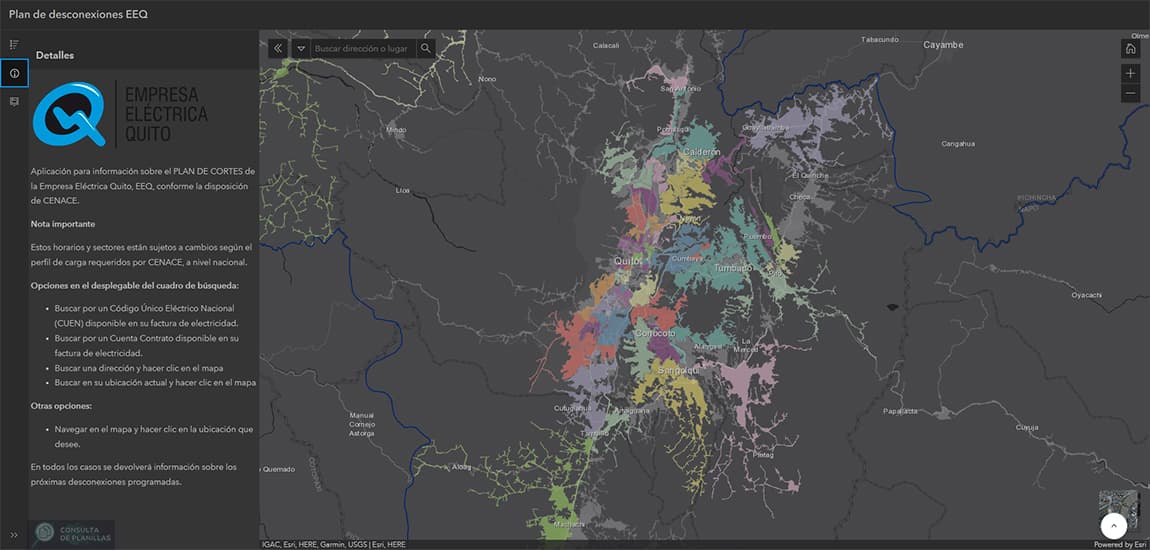Click the Quito label on the map
Image resolution: width=1150 pixels, height=550 pixels.
627,261
